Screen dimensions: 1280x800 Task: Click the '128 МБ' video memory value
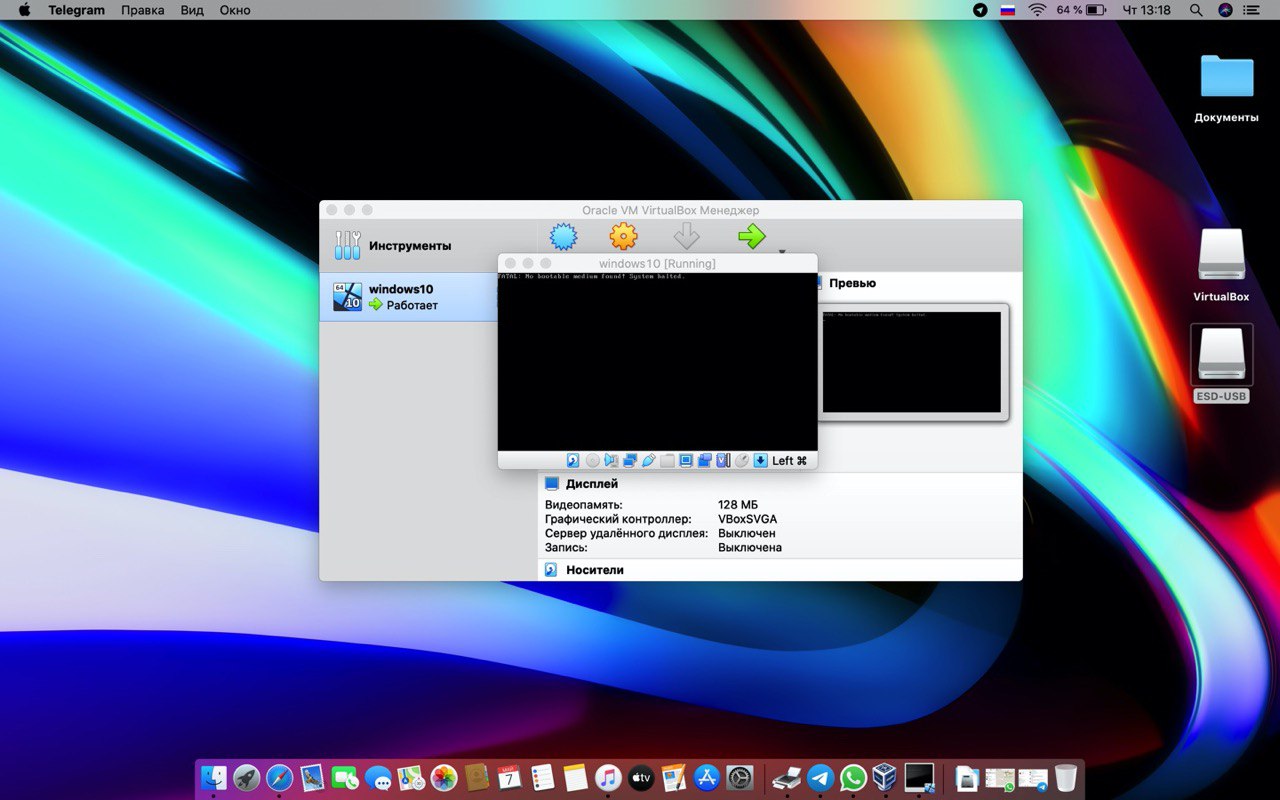point(738,505)
